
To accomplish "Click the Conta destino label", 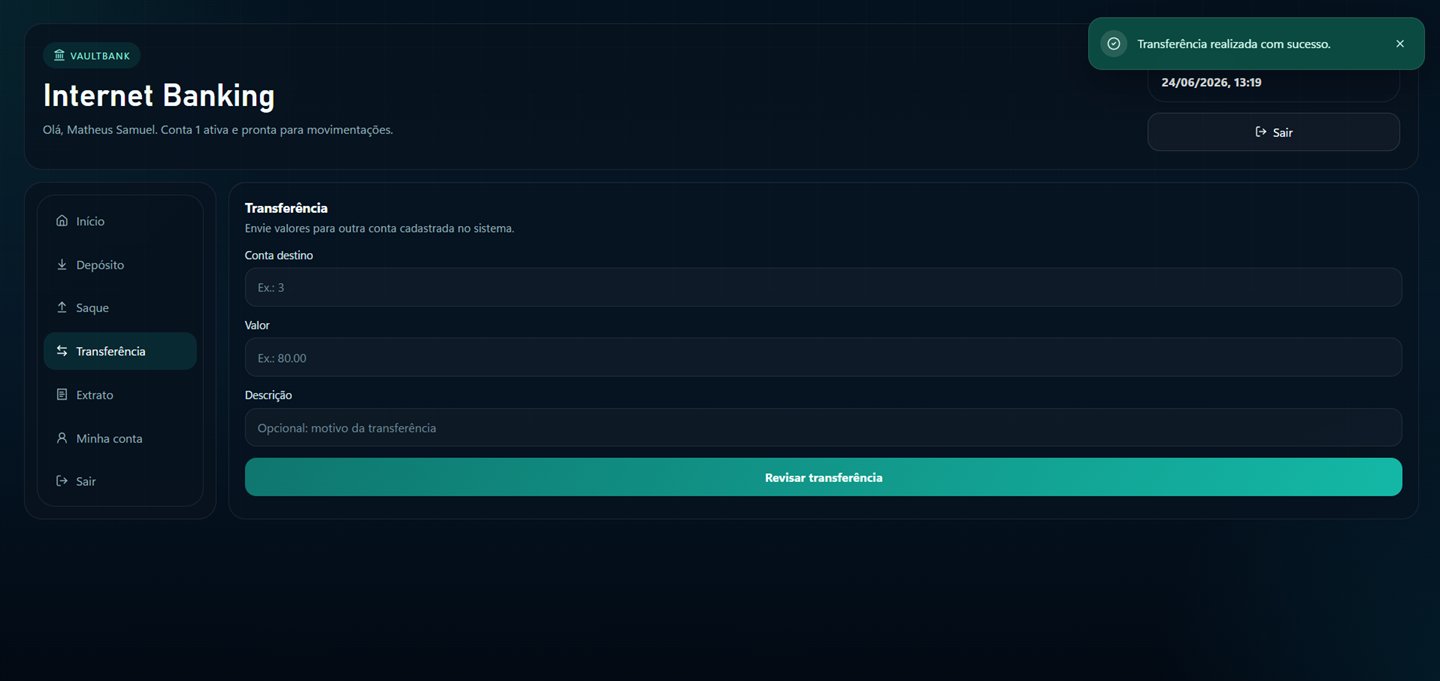I will coord(279,255).
